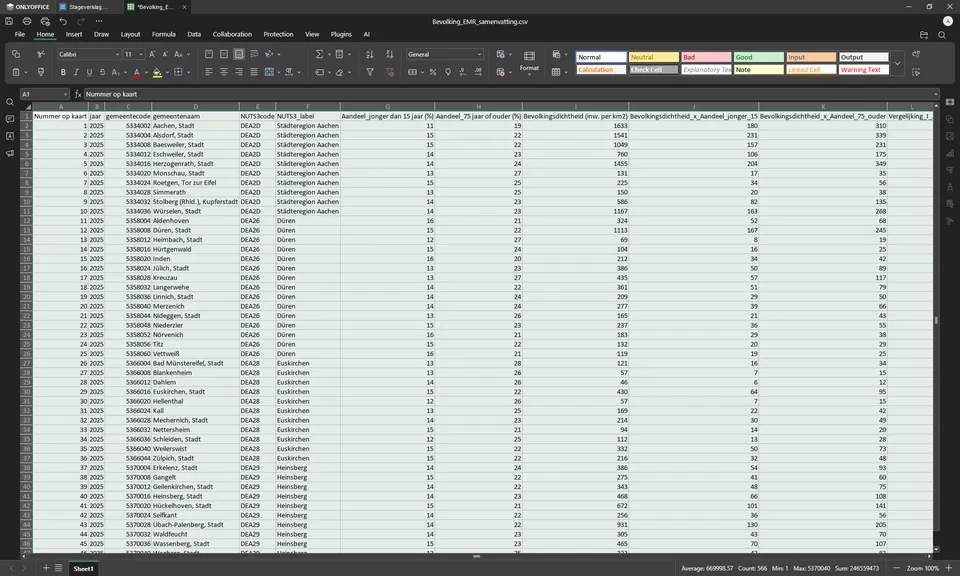The image size is (960, 576).
Task: Click the Increase decimal icon
Action: click(478, 72)
